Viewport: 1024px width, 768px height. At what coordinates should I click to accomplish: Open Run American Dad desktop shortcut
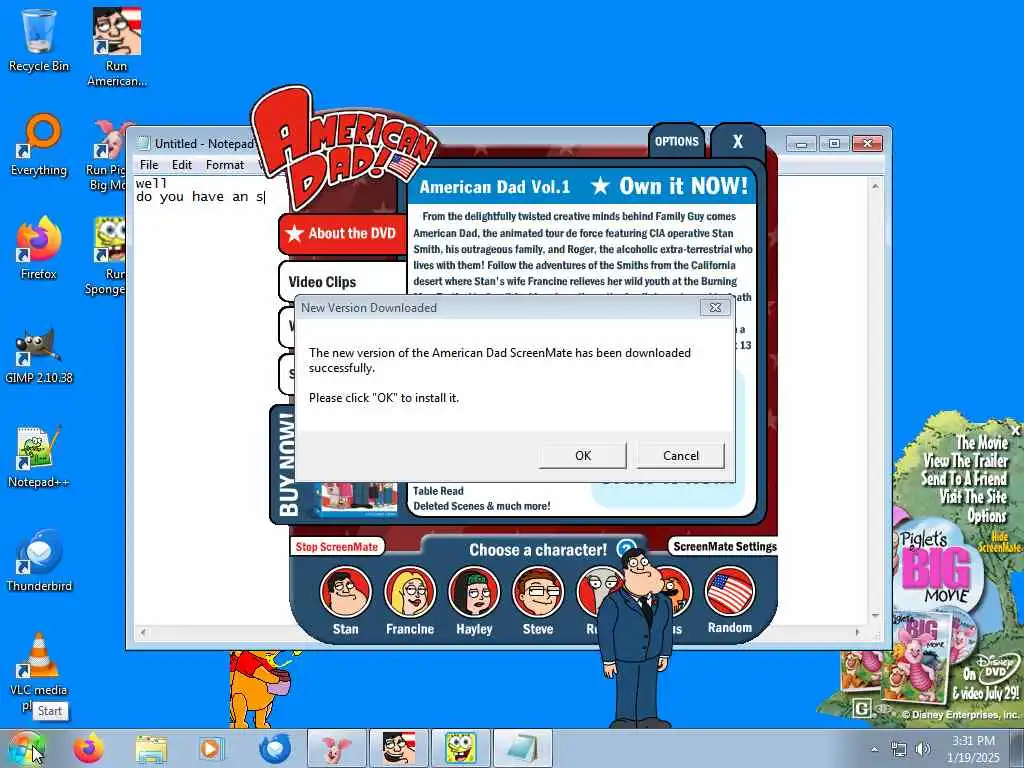pos(117,47)
